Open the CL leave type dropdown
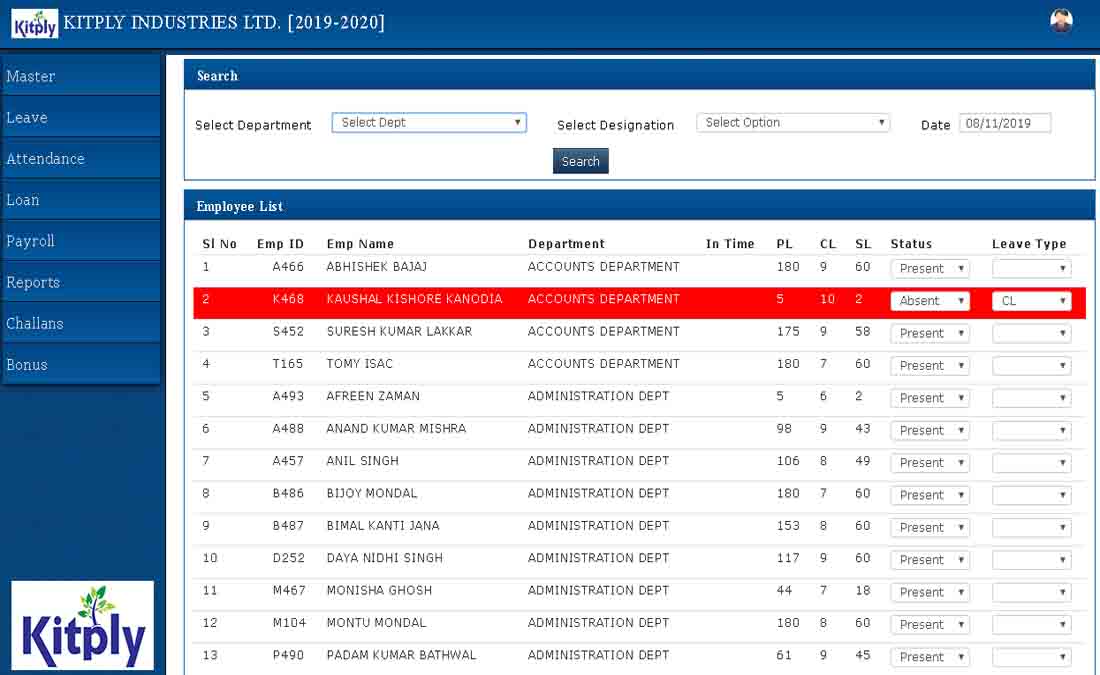This screenshot has height=675, width=1100. point(1031,301)
